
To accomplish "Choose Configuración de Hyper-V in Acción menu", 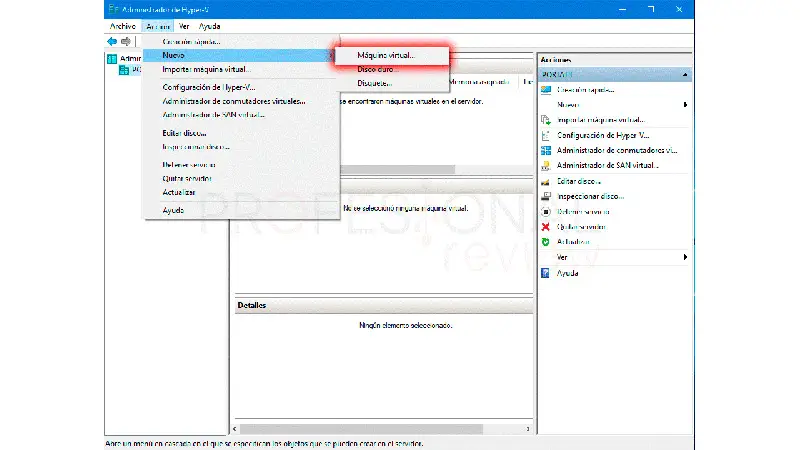I will [x=241, y=87].
